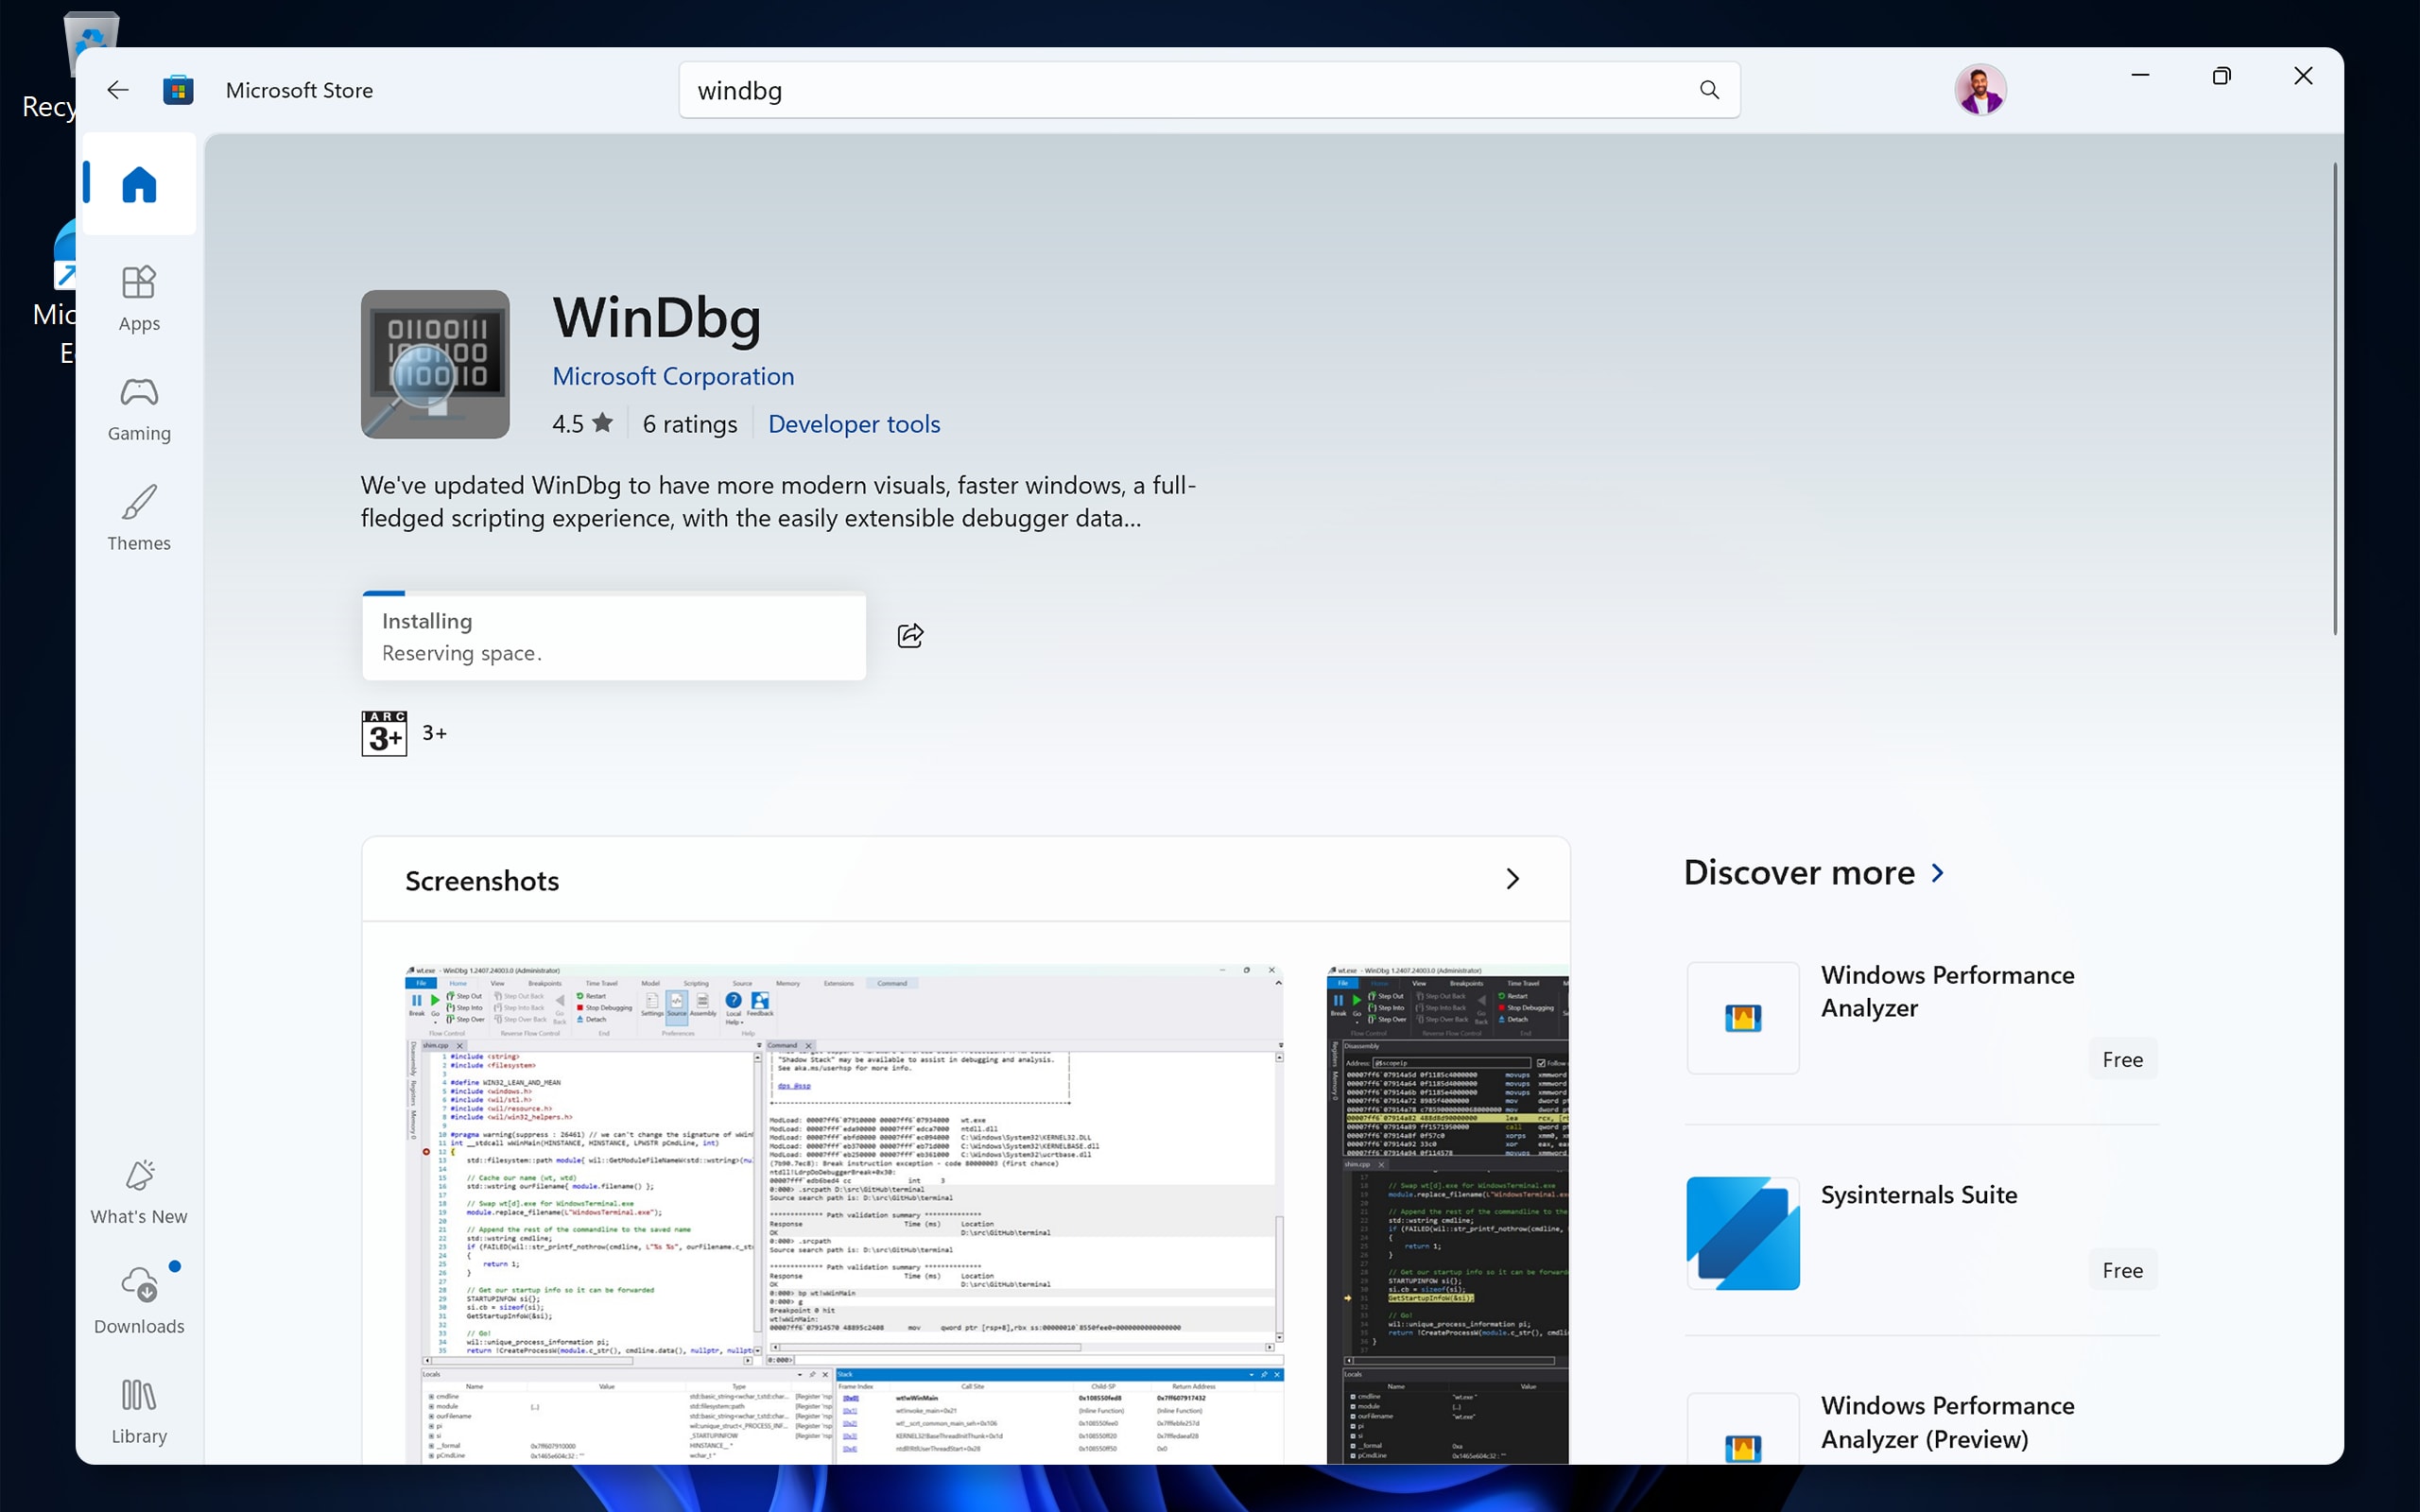This screenshot has height=1512, width=2420.
Task: Minimize the Microsoft Store window
Action: click(2140, 76)
